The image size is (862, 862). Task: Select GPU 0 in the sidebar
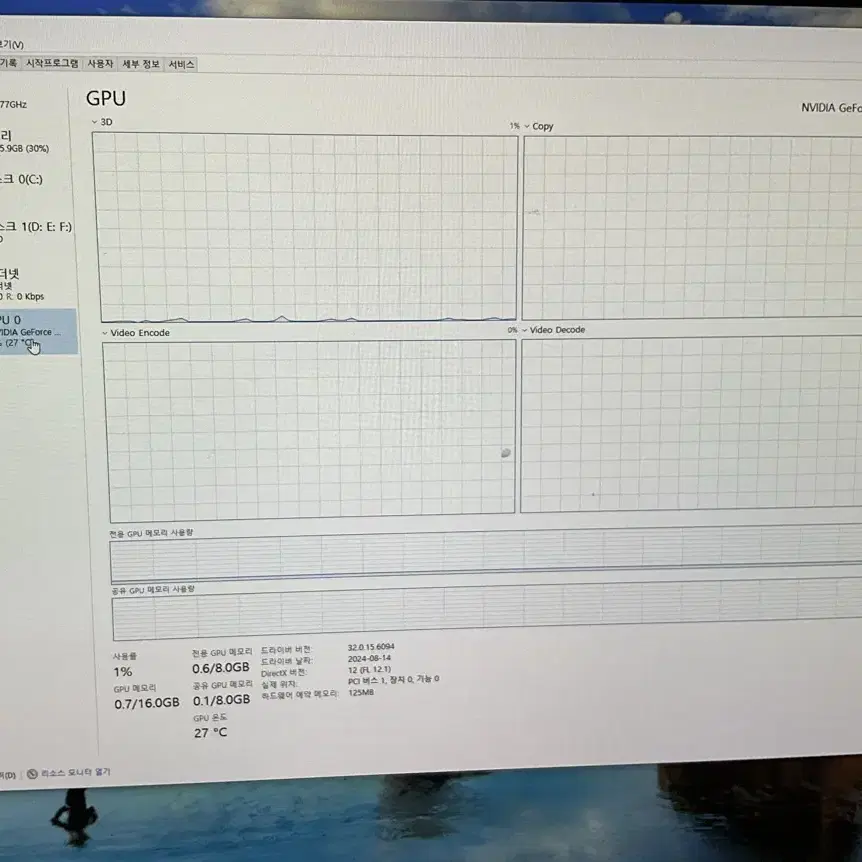pyautogui.click(x=37, y=331)
